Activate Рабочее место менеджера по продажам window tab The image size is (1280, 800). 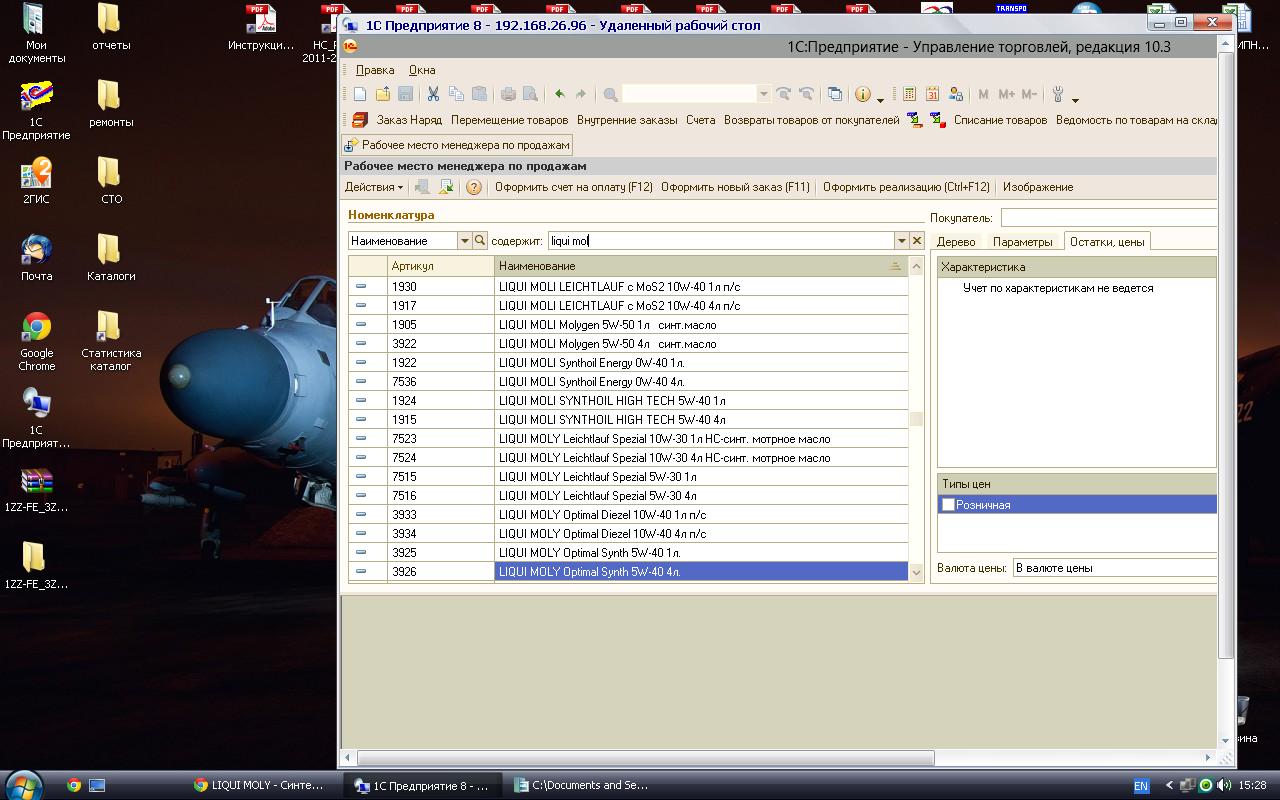pyautogui.click(x=457, y=145)
